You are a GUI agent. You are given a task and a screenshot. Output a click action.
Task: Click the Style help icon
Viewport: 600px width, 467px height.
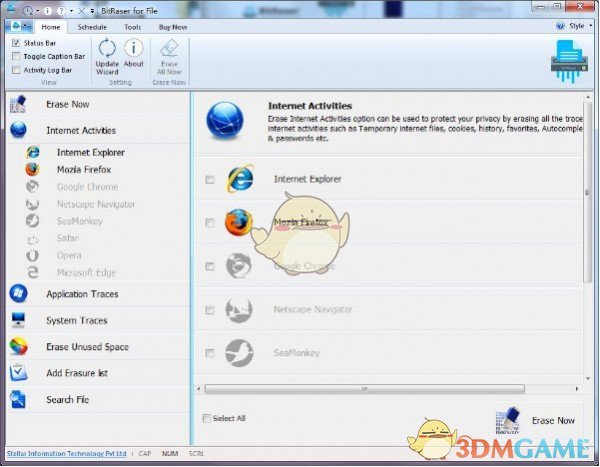point(560,26)
